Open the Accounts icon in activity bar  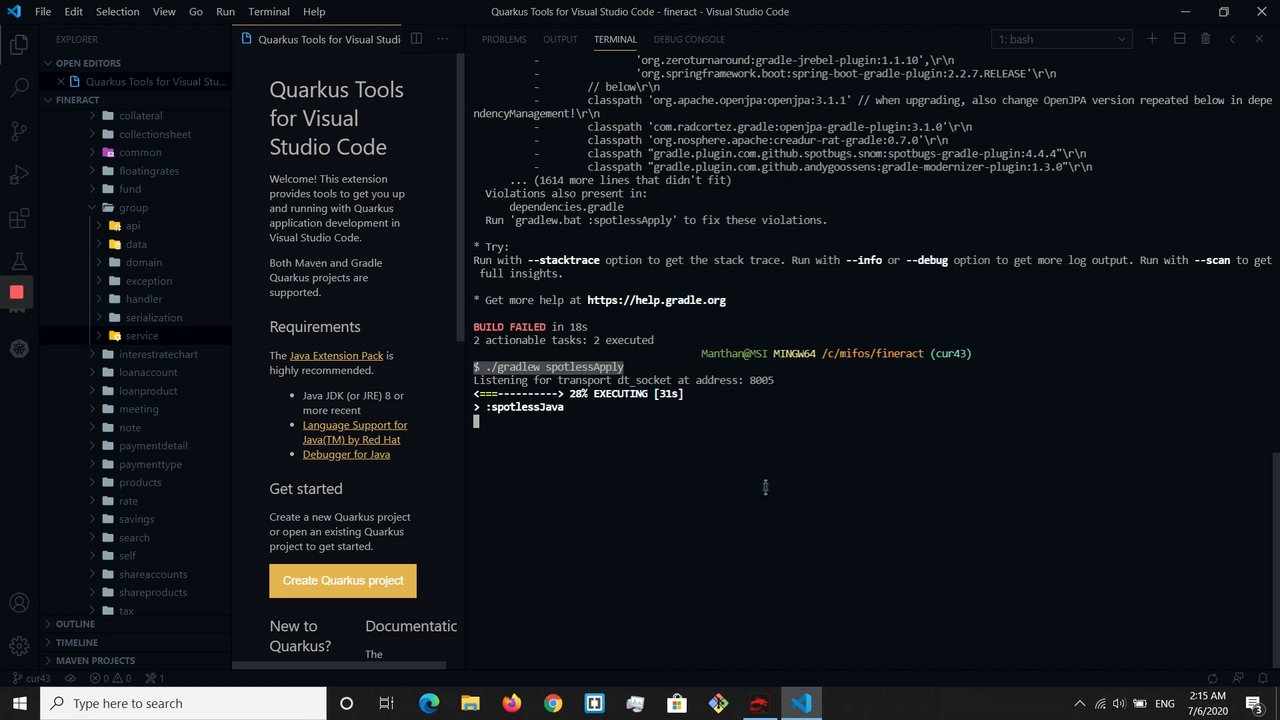pyautogui.click(x=19, y=603)
